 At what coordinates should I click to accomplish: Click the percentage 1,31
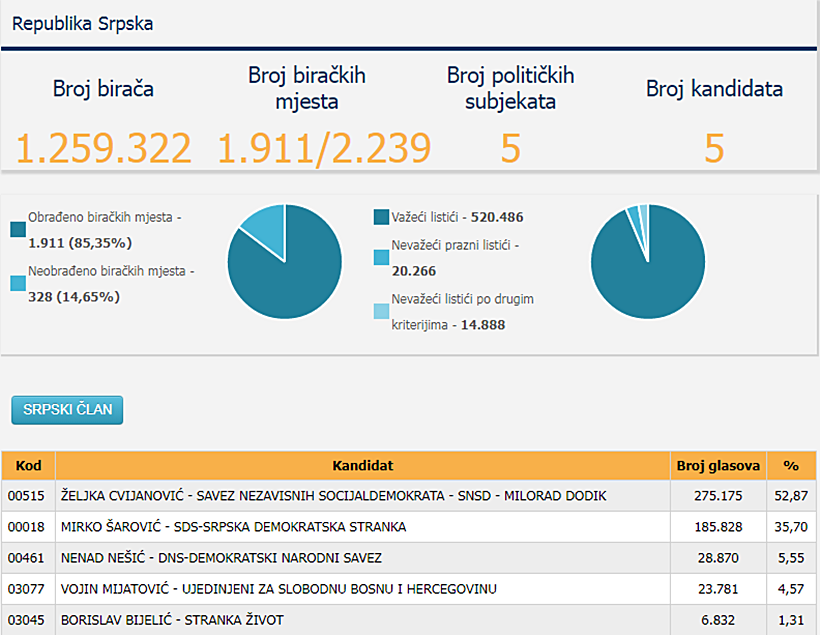[x=791, y=620]
